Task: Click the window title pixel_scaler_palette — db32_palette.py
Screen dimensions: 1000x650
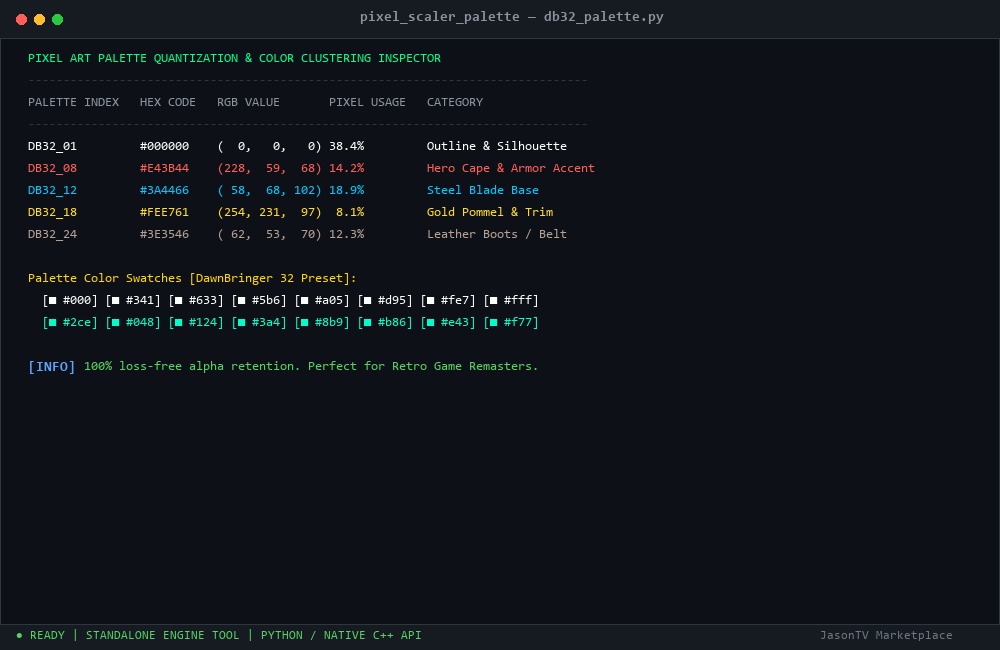Action: click(511, 17)
